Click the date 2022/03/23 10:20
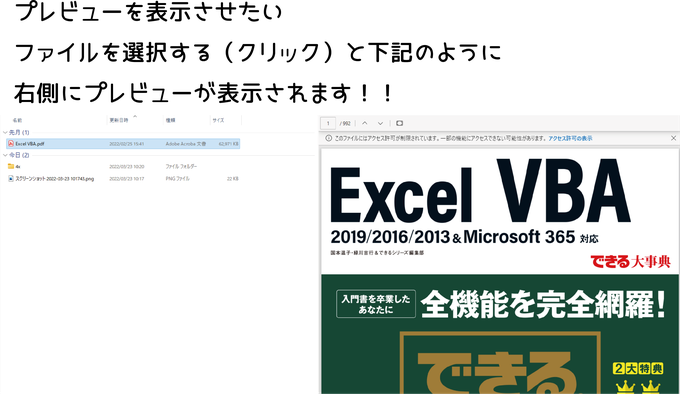 127,166
